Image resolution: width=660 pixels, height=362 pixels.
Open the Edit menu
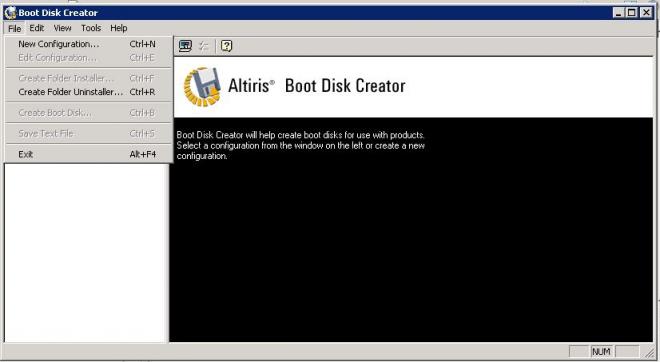(x=37, y=28)
